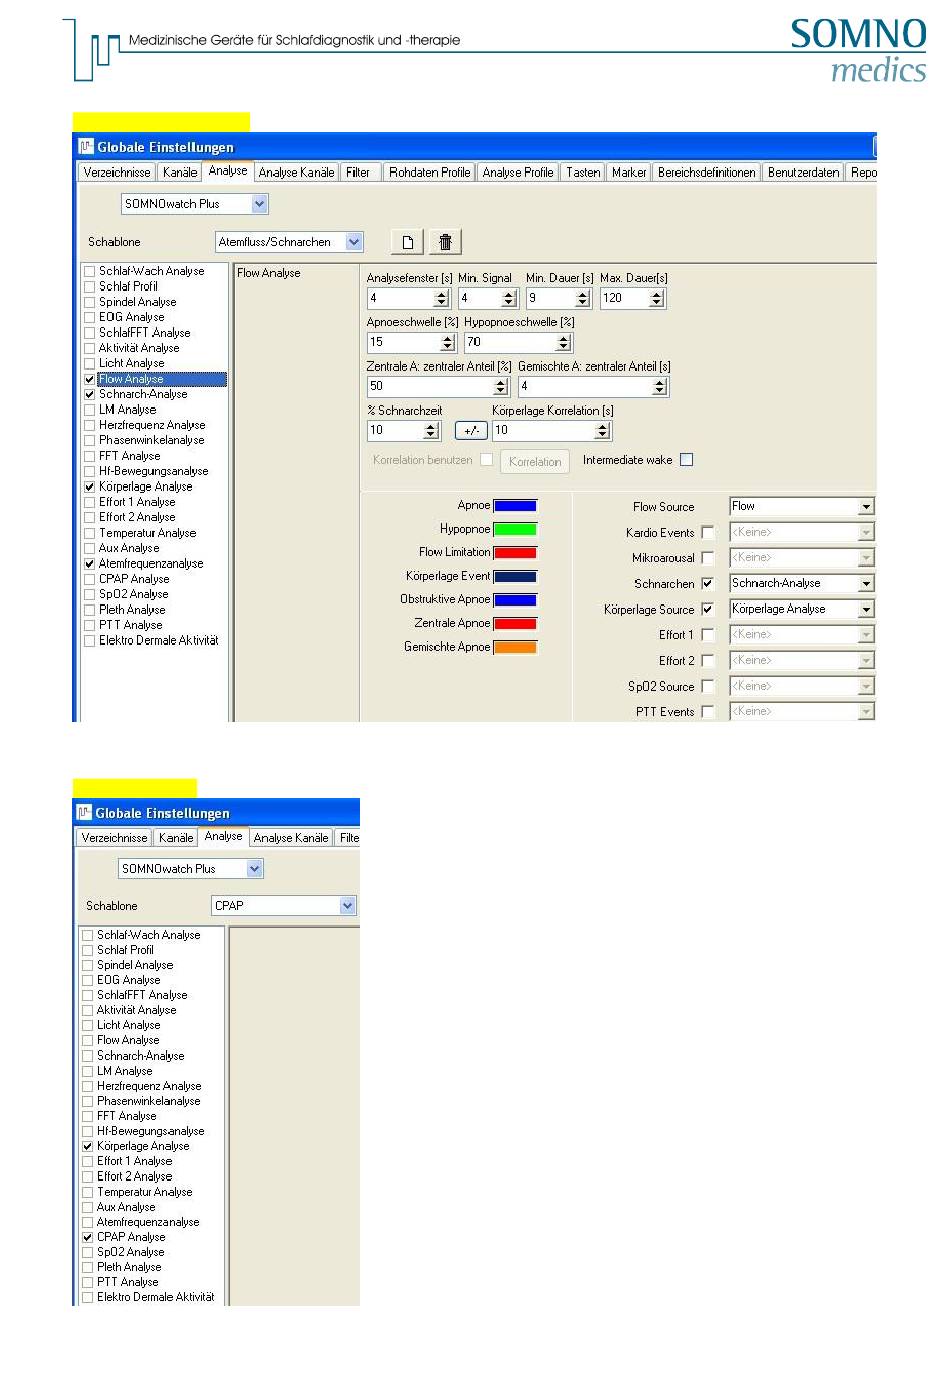Uncheck the Schnarchen source checkbox
This screenshot has height=1387, width=950.
pos(708,583)
